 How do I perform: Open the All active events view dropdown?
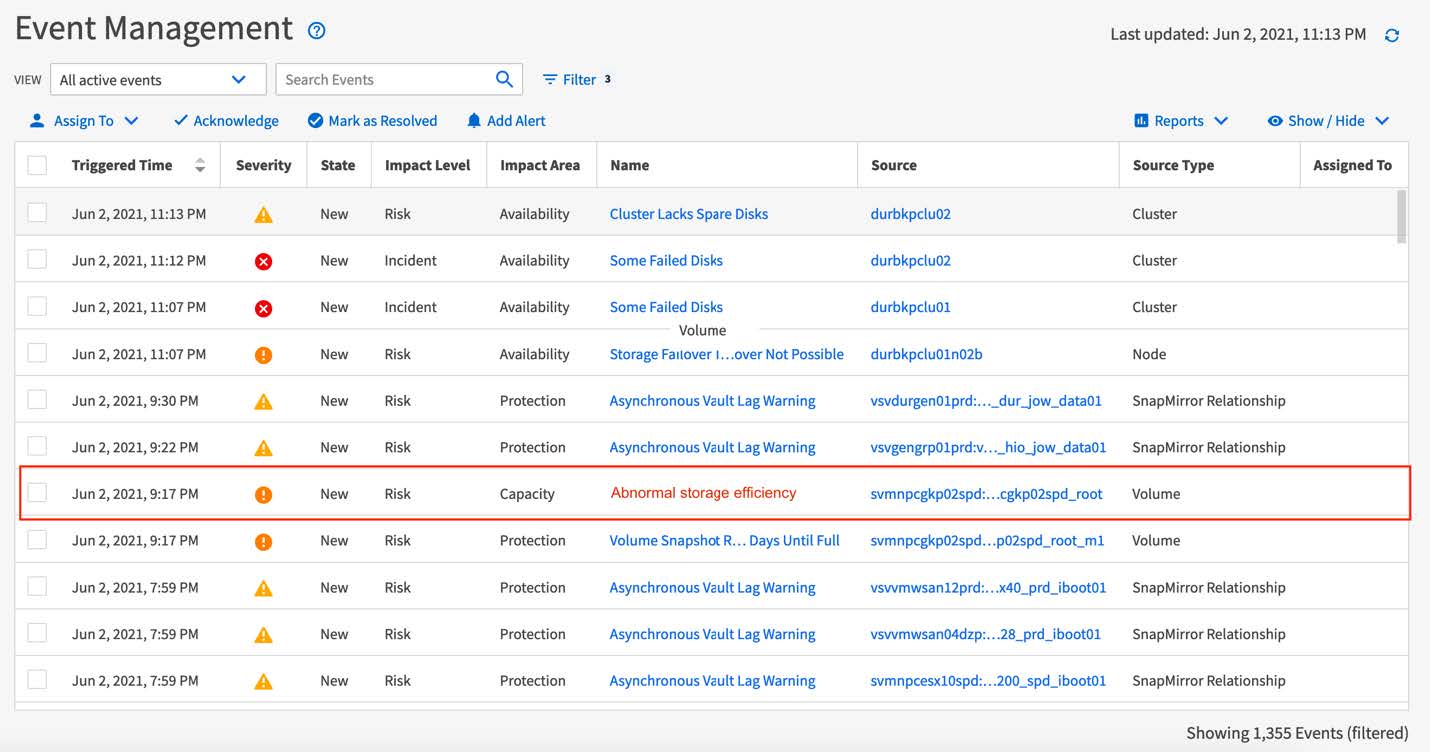(157, 80)
